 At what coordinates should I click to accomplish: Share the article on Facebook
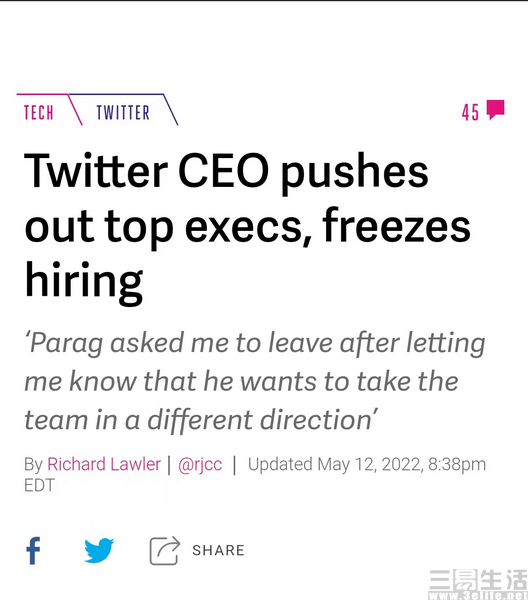point(33,551)
